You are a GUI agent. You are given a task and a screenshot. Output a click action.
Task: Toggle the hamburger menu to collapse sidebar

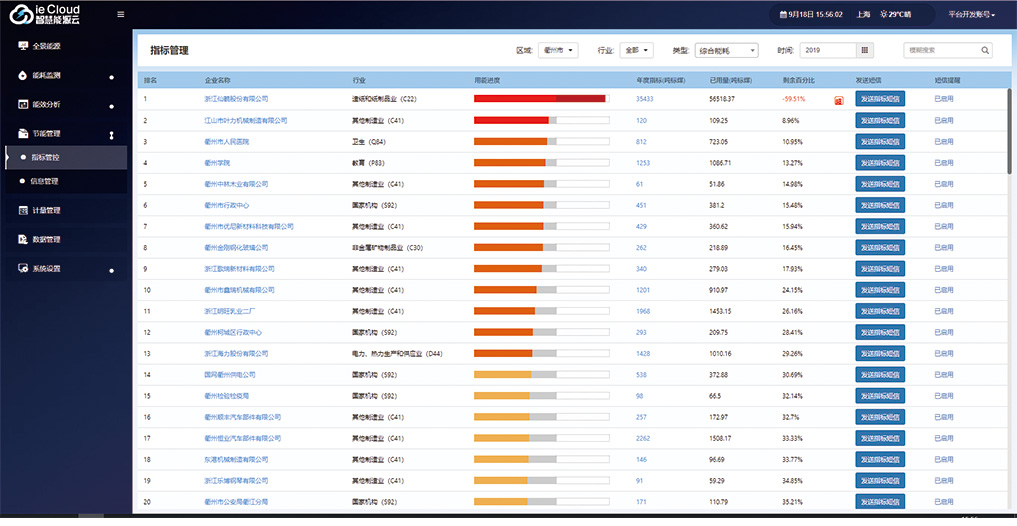click(121, 14)
